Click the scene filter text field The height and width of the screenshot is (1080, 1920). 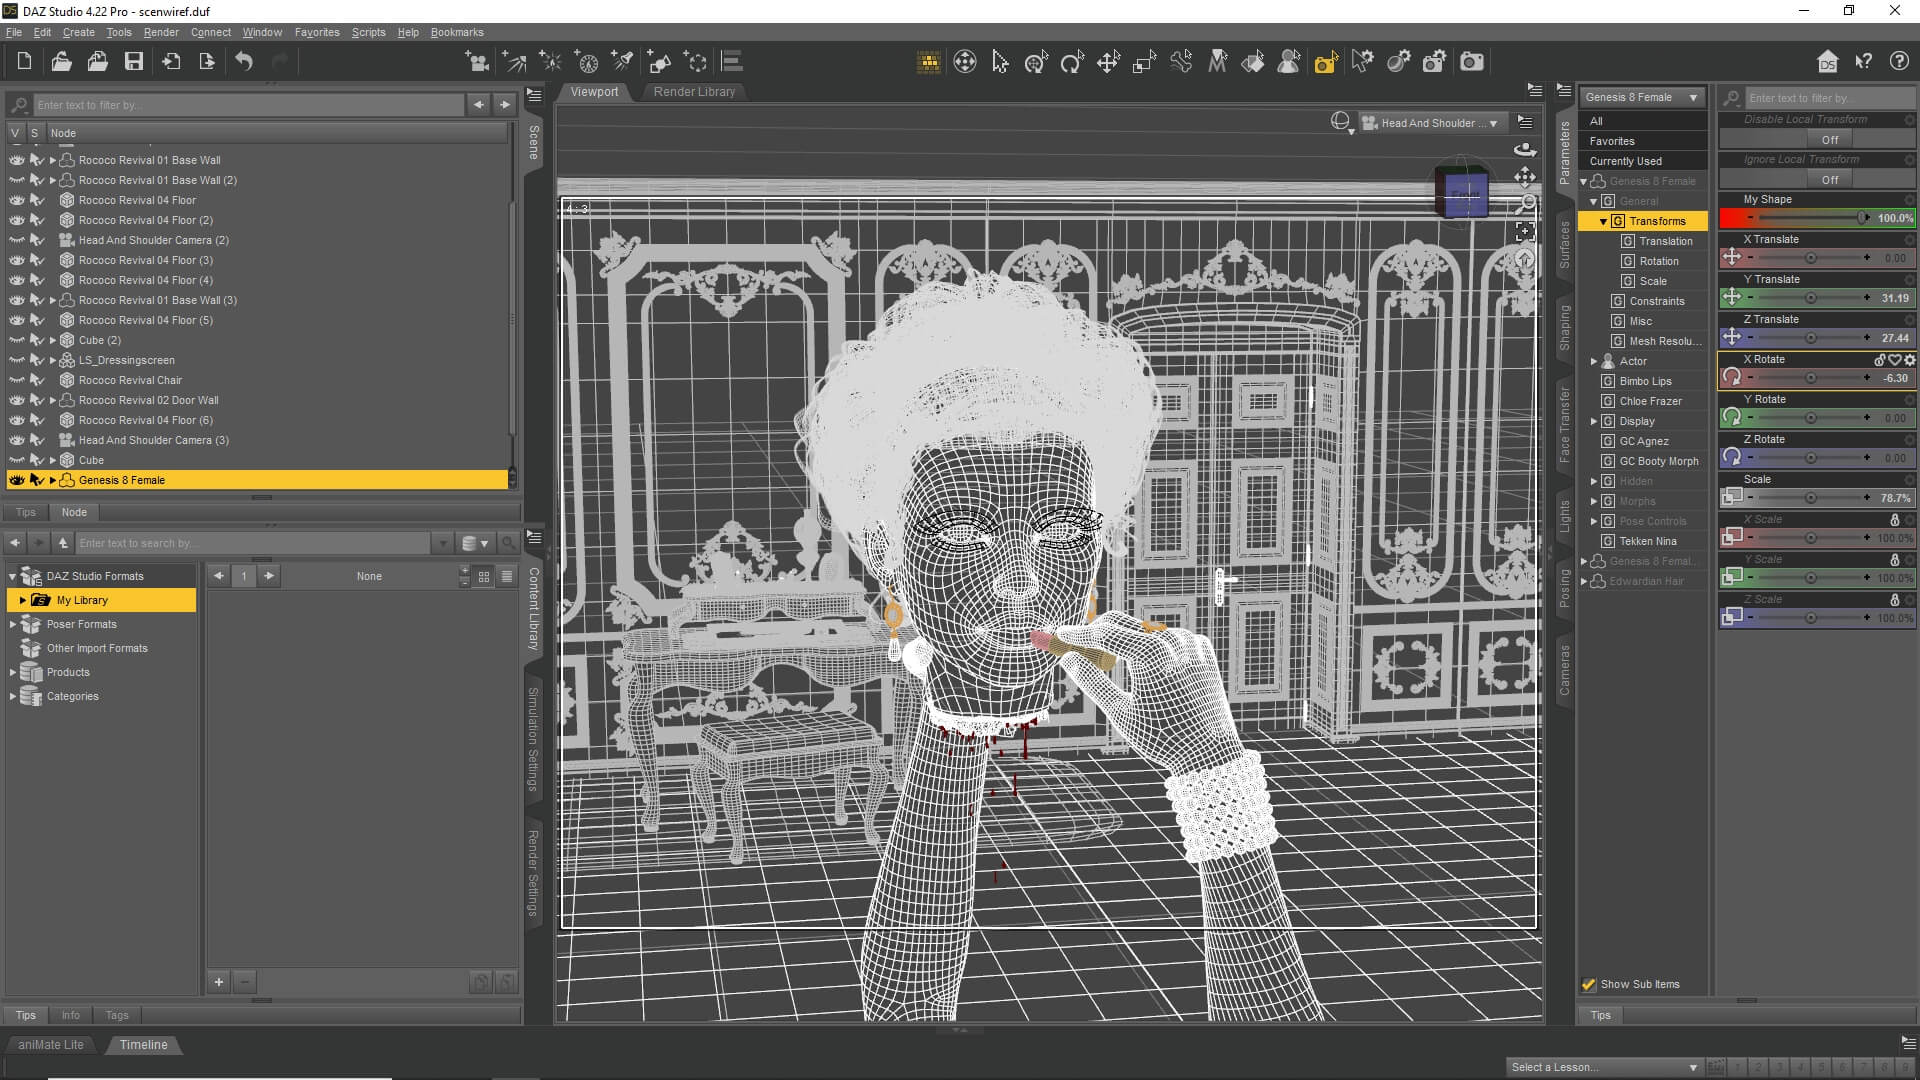click(248, 105)
